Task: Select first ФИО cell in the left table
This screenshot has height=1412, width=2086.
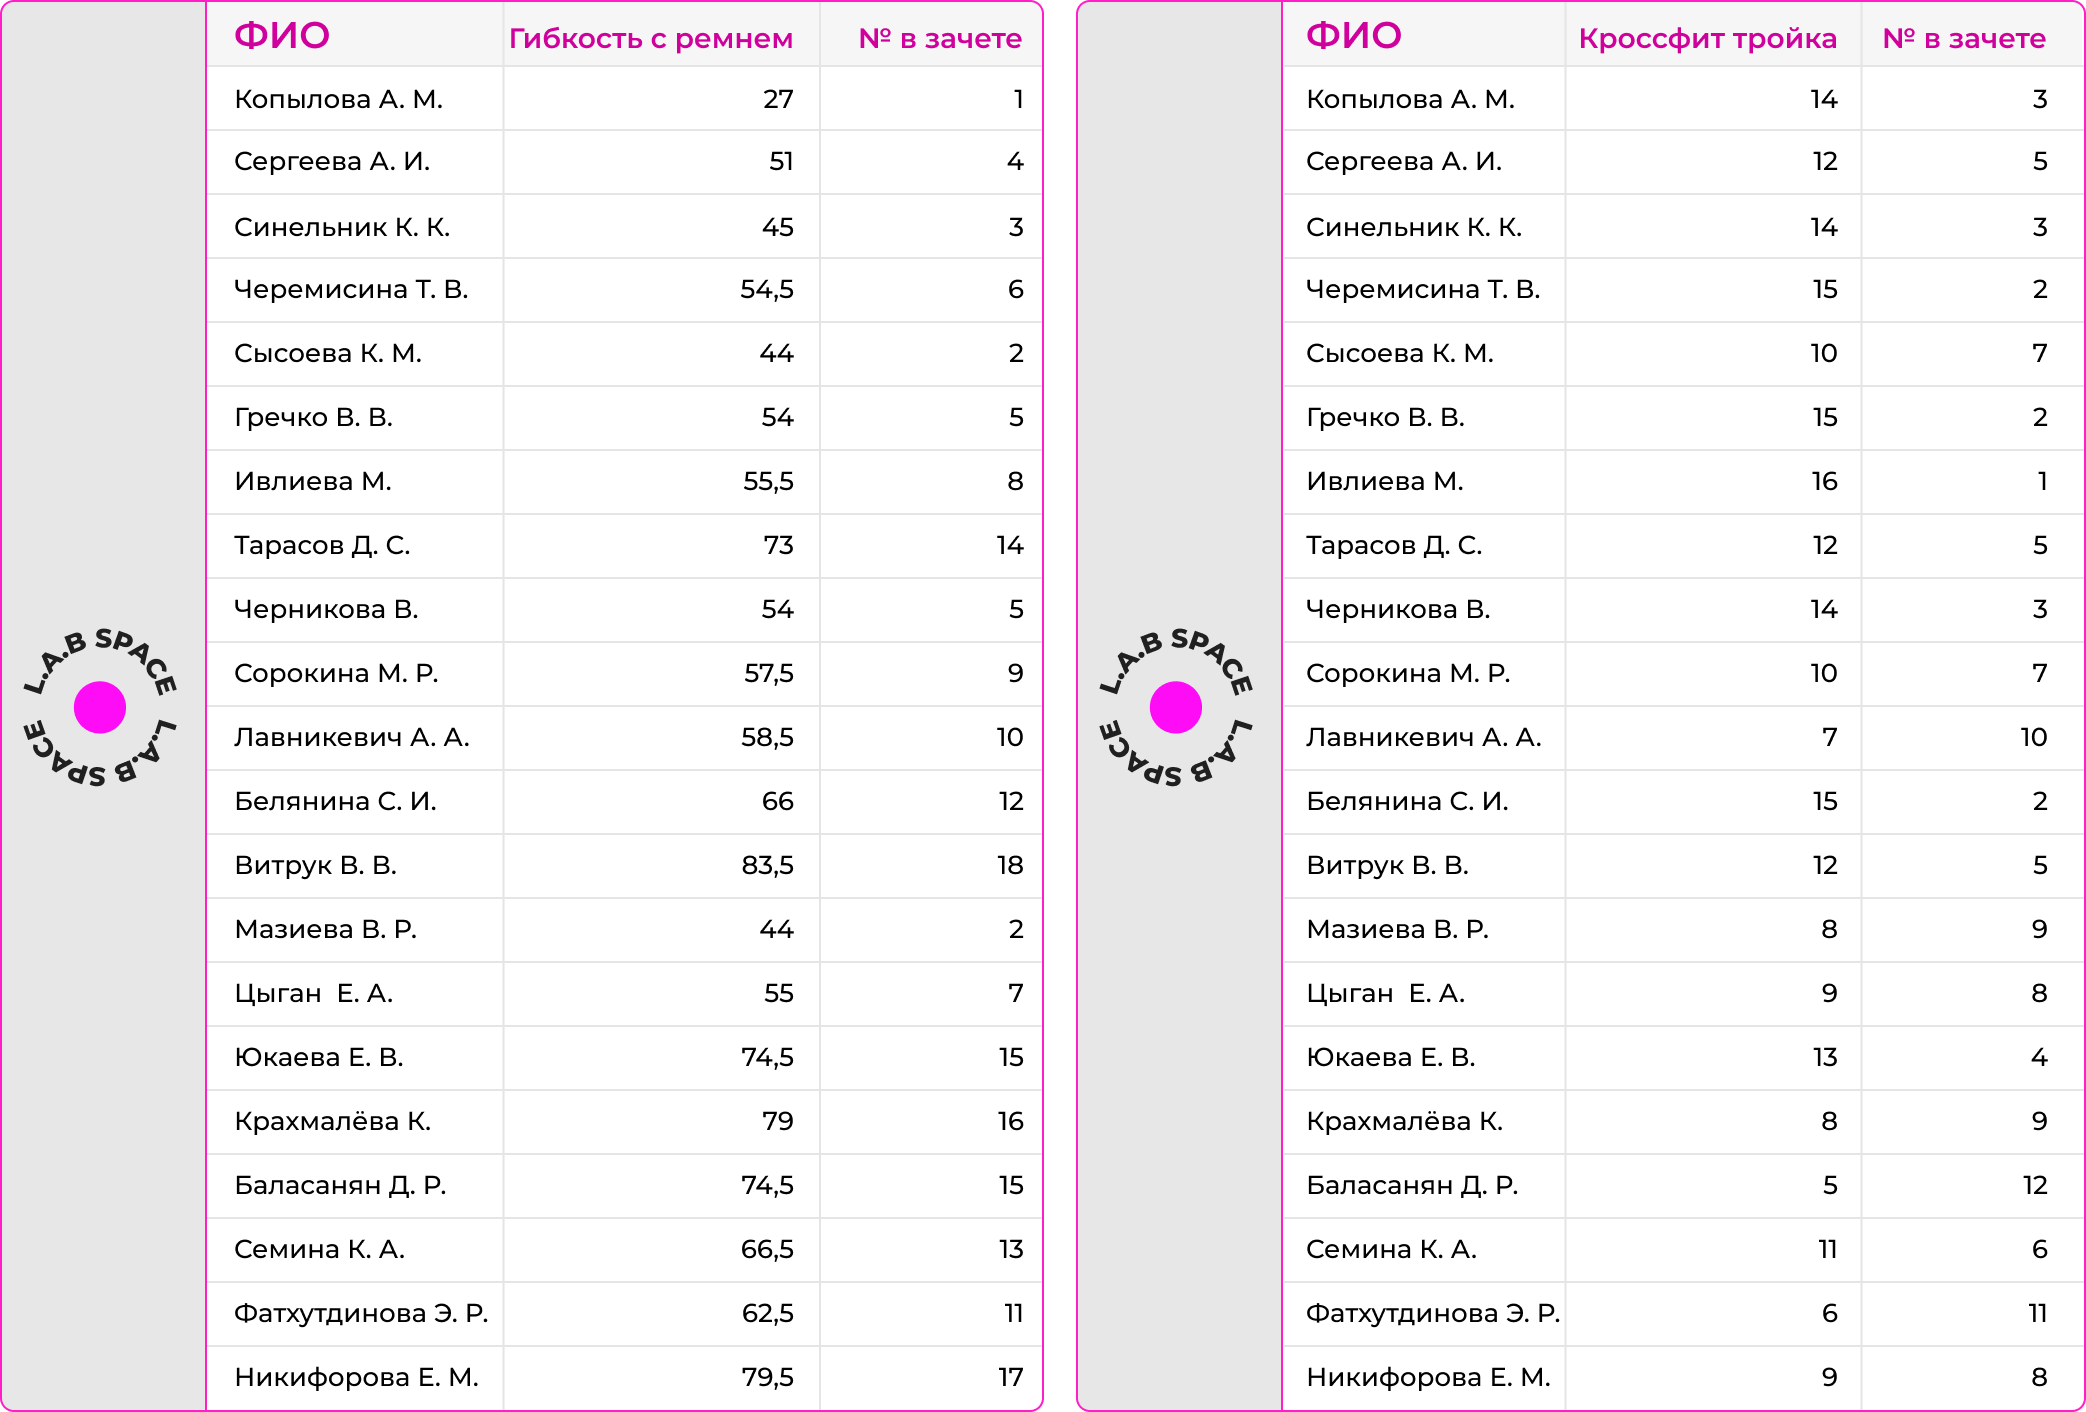Action: [354, 98]
